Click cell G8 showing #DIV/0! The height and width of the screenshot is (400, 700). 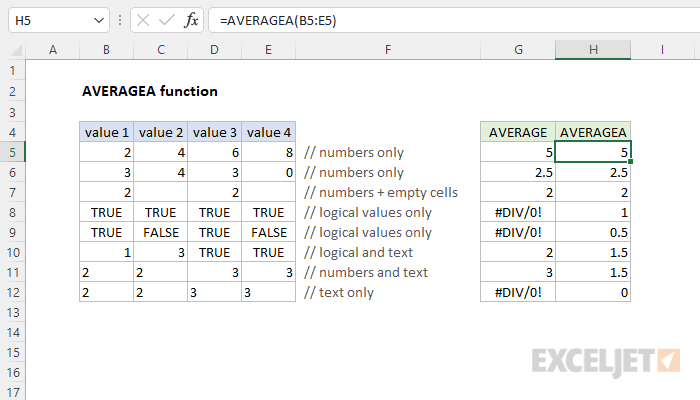click(518, 212)
